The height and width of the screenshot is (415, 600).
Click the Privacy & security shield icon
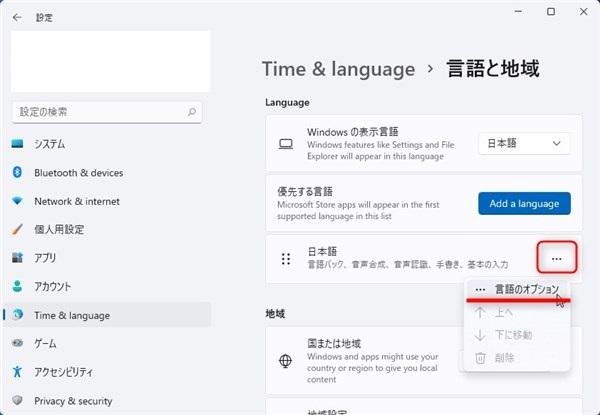click(x=17, y=400)
